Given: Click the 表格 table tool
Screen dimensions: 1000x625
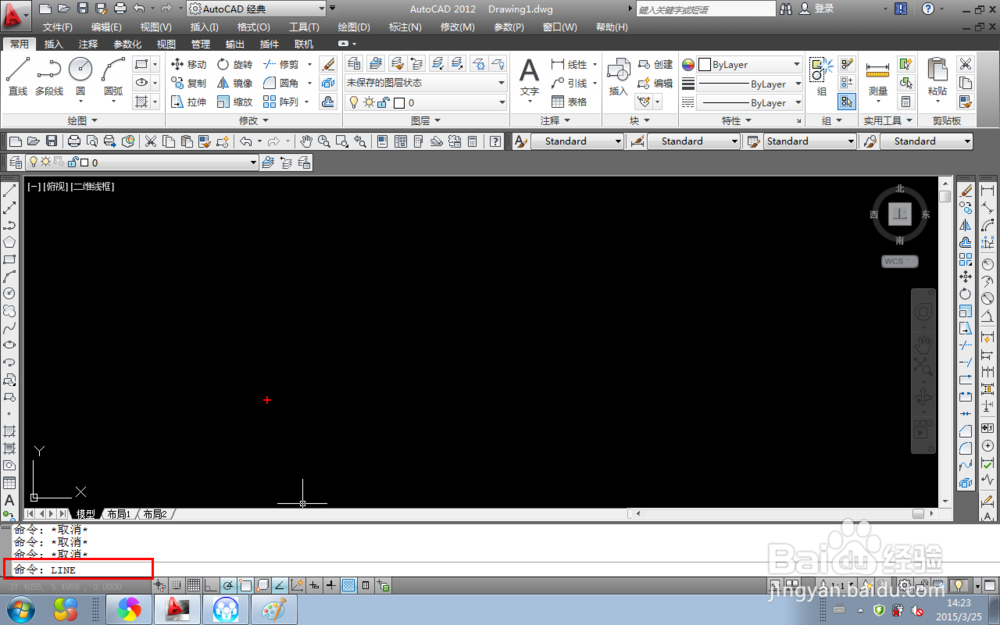Looking at the screenshot, I should 569,101.
